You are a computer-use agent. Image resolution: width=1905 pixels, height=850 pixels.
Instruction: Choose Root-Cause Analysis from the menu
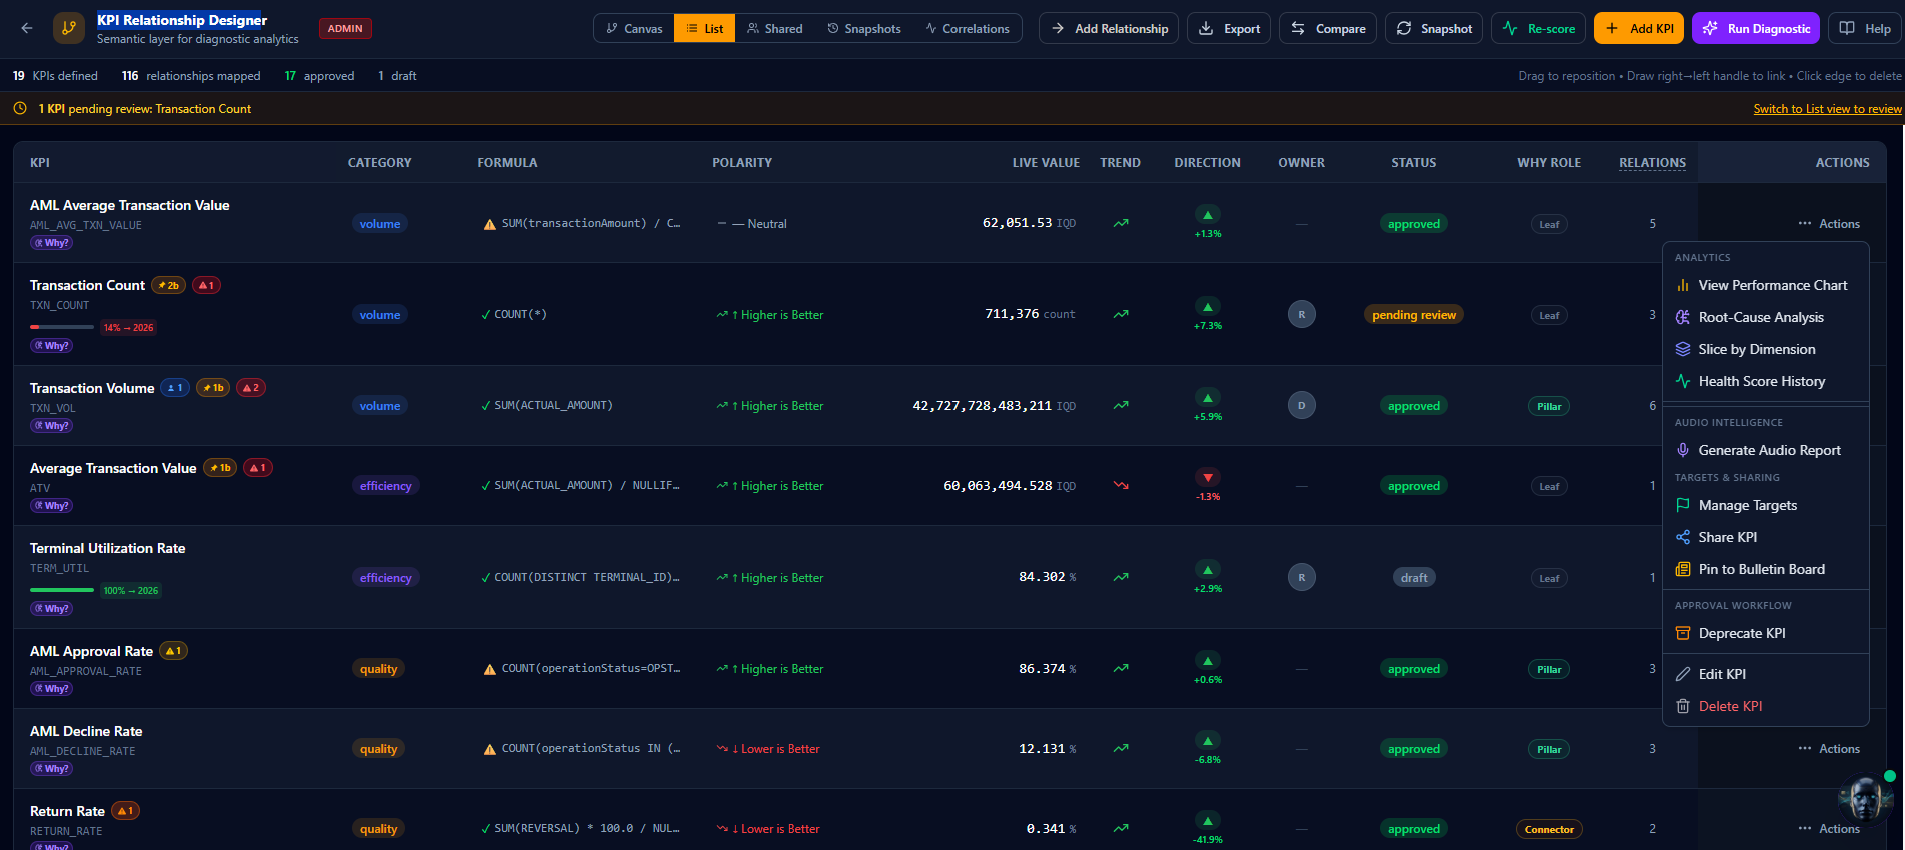click(1765, 317)
